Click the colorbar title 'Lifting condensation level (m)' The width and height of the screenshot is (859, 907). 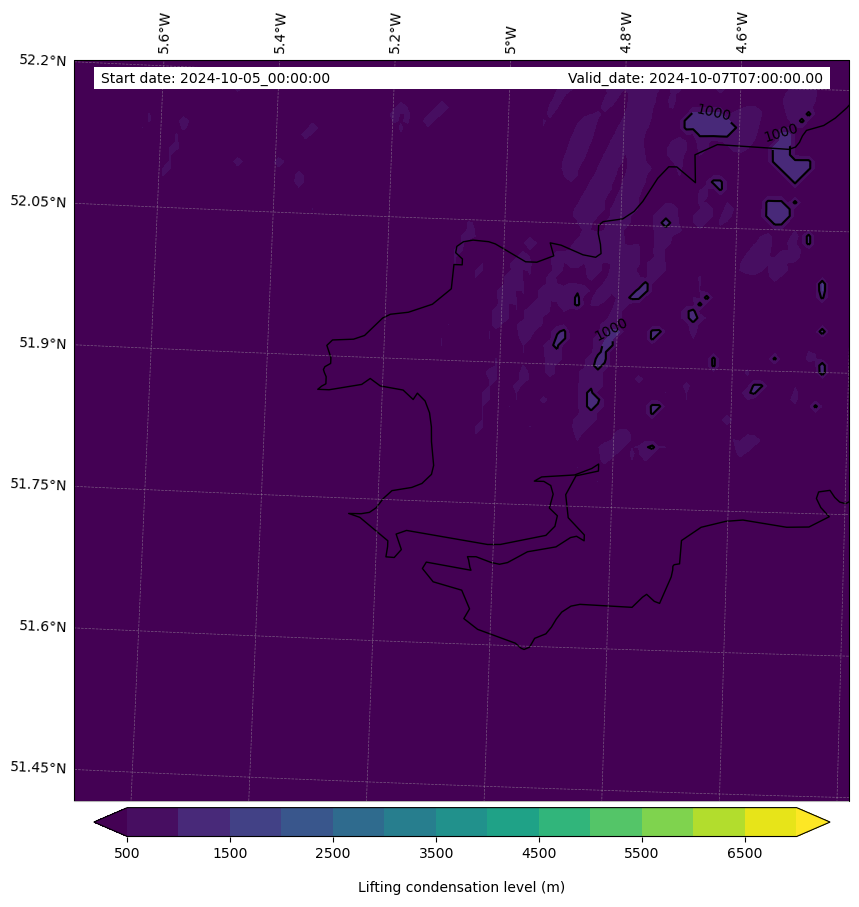click(x=461, y=887)
